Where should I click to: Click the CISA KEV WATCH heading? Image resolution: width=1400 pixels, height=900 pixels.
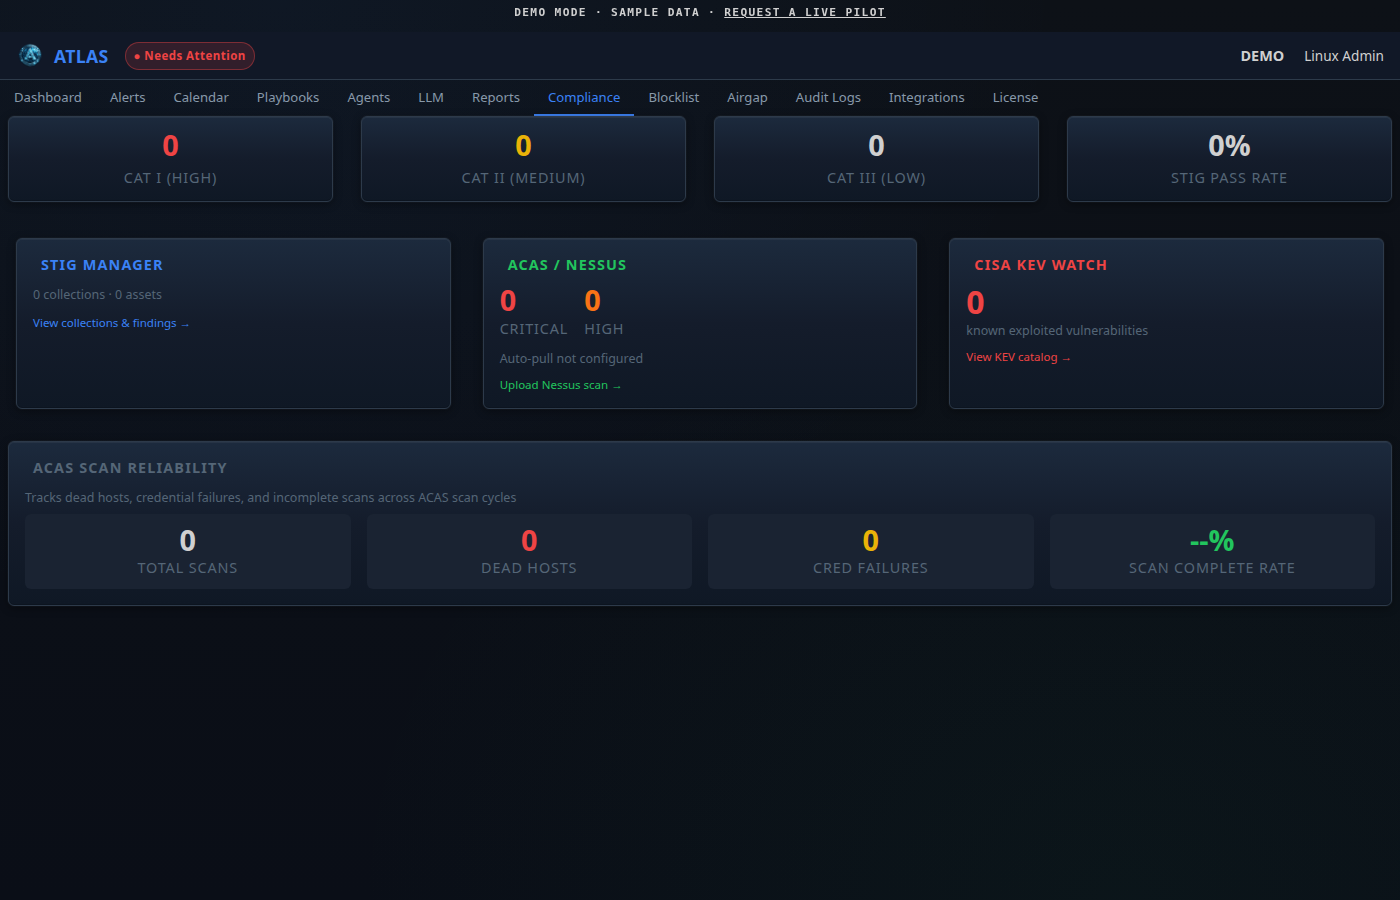[x=1041, y=265]
